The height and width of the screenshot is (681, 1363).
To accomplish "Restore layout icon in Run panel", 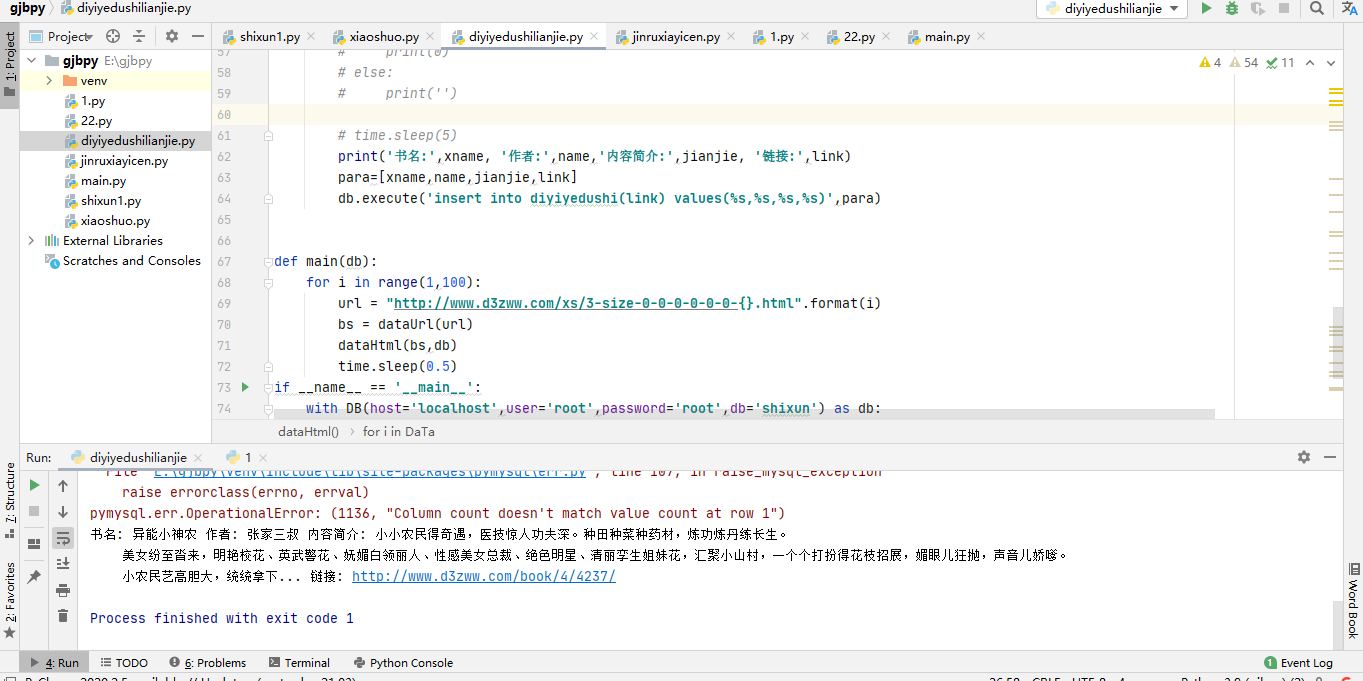I will click(35, 544).
